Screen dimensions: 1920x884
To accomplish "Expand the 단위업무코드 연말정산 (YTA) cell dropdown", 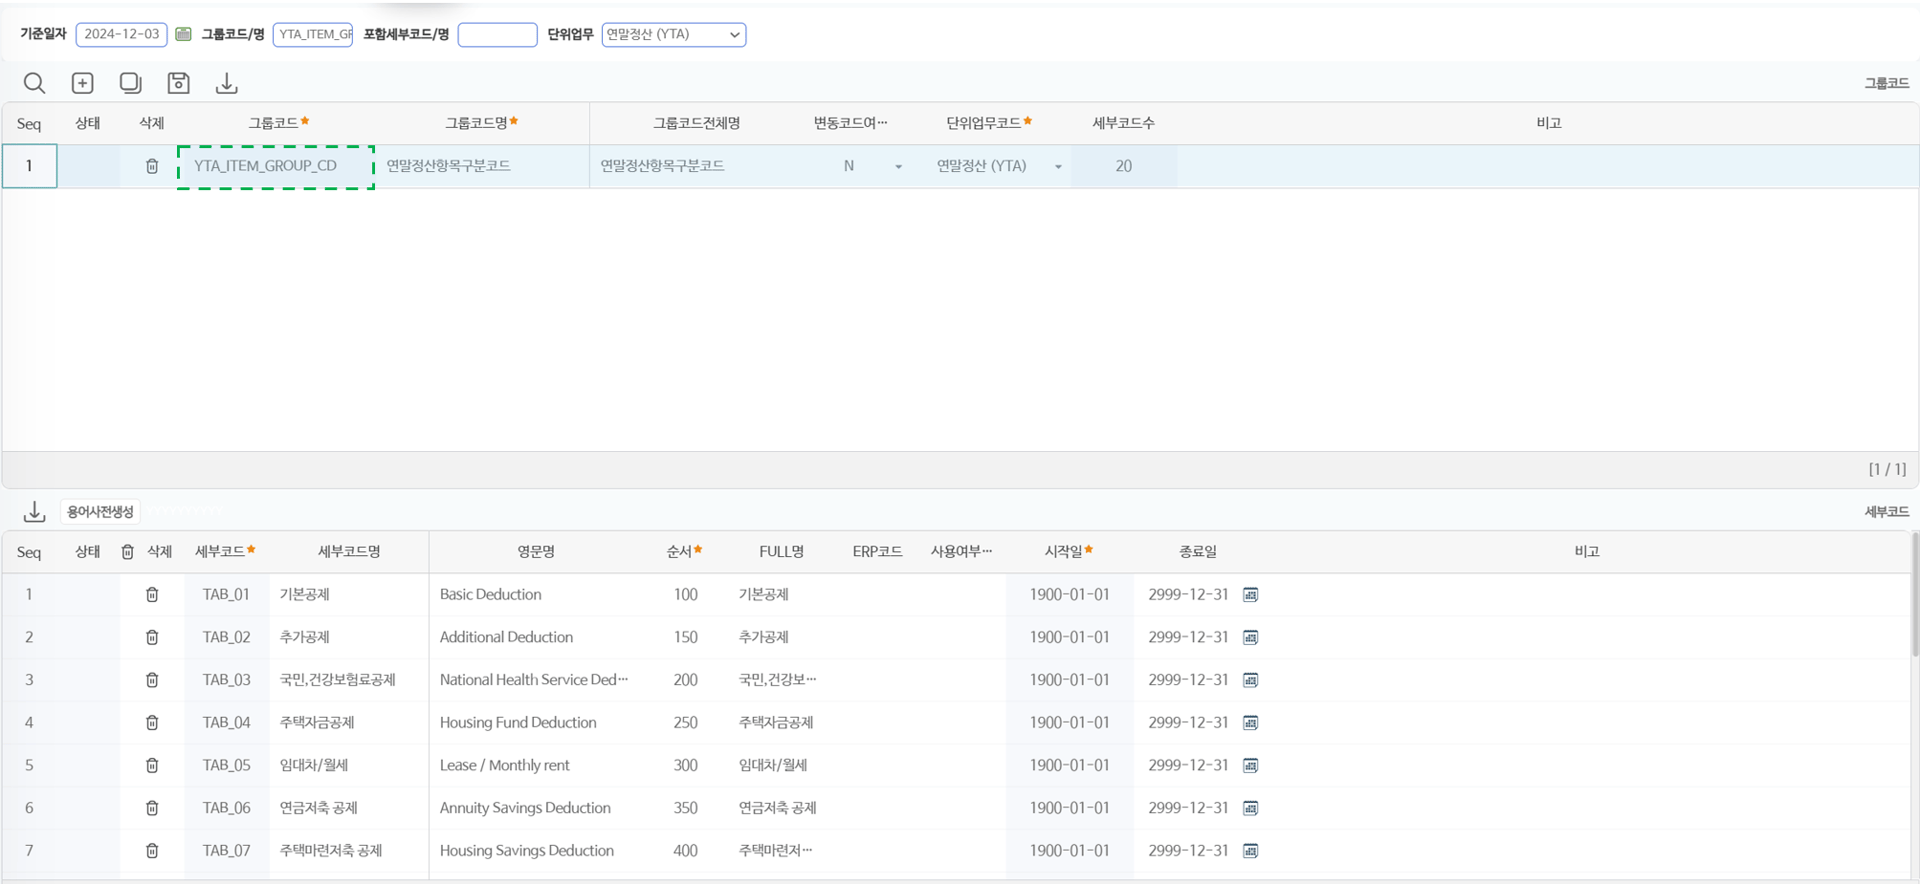I will pyautogui.click(x=1058, y=167).
